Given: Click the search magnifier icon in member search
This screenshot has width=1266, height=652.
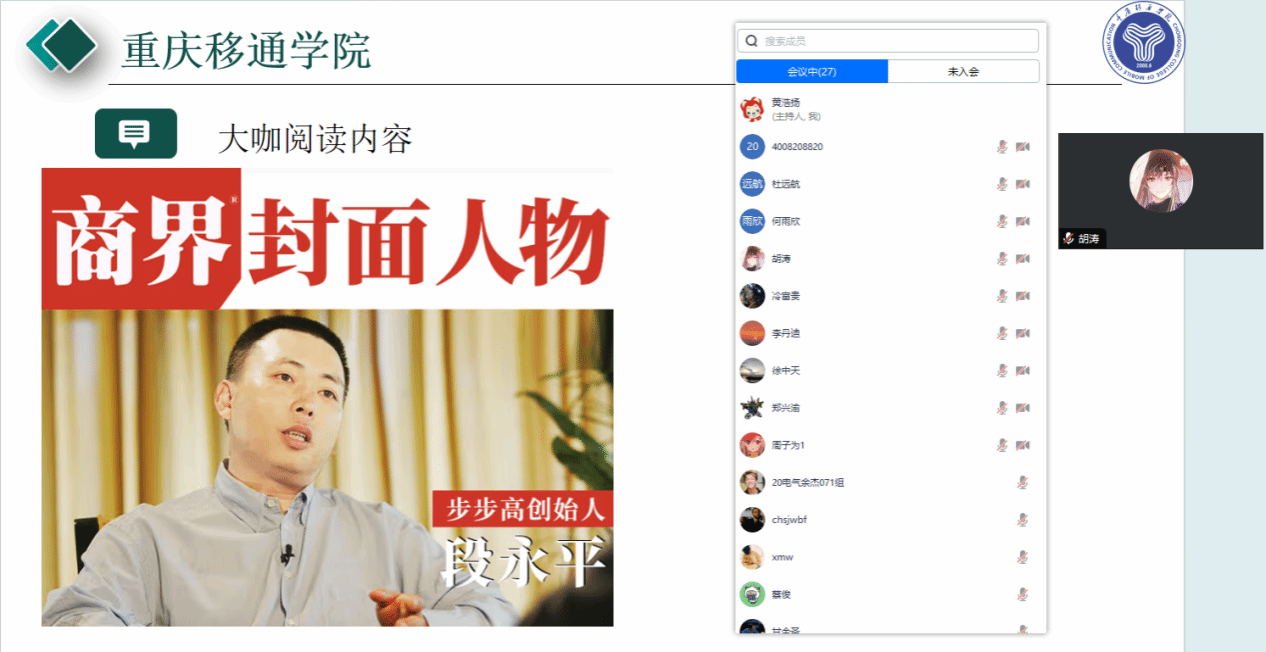Looking at the screenshot, I should click(750, 41).
